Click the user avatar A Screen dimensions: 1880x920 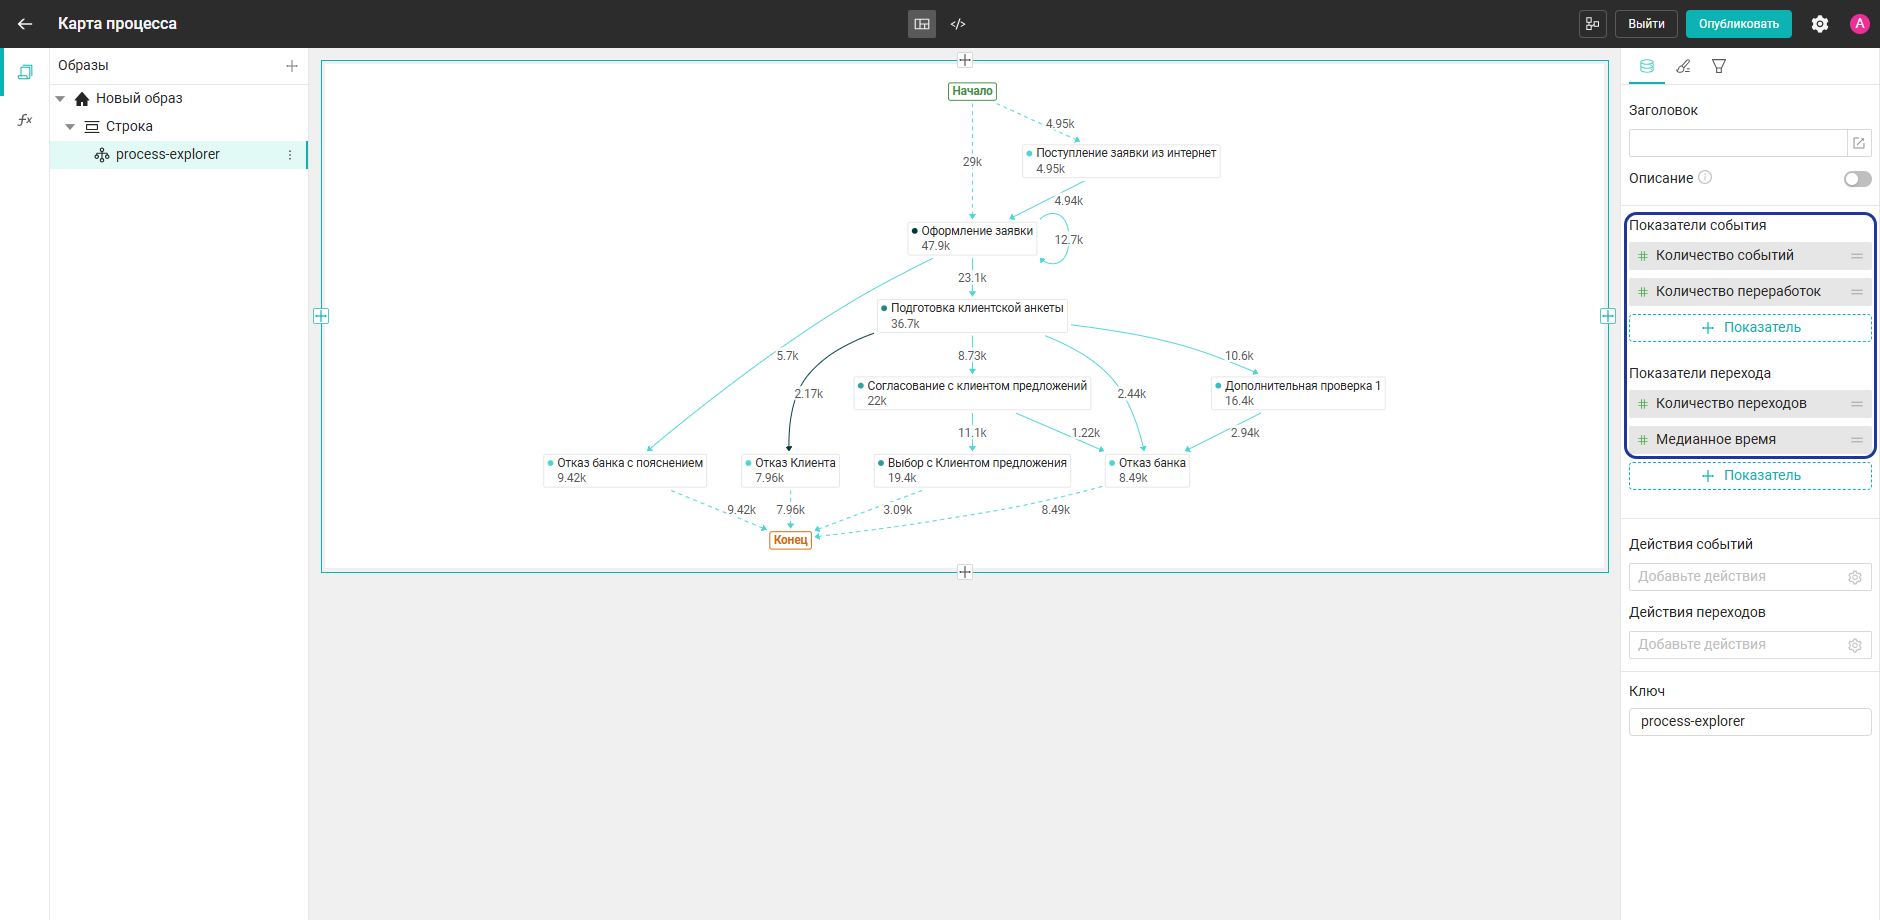coord(1860,24)
